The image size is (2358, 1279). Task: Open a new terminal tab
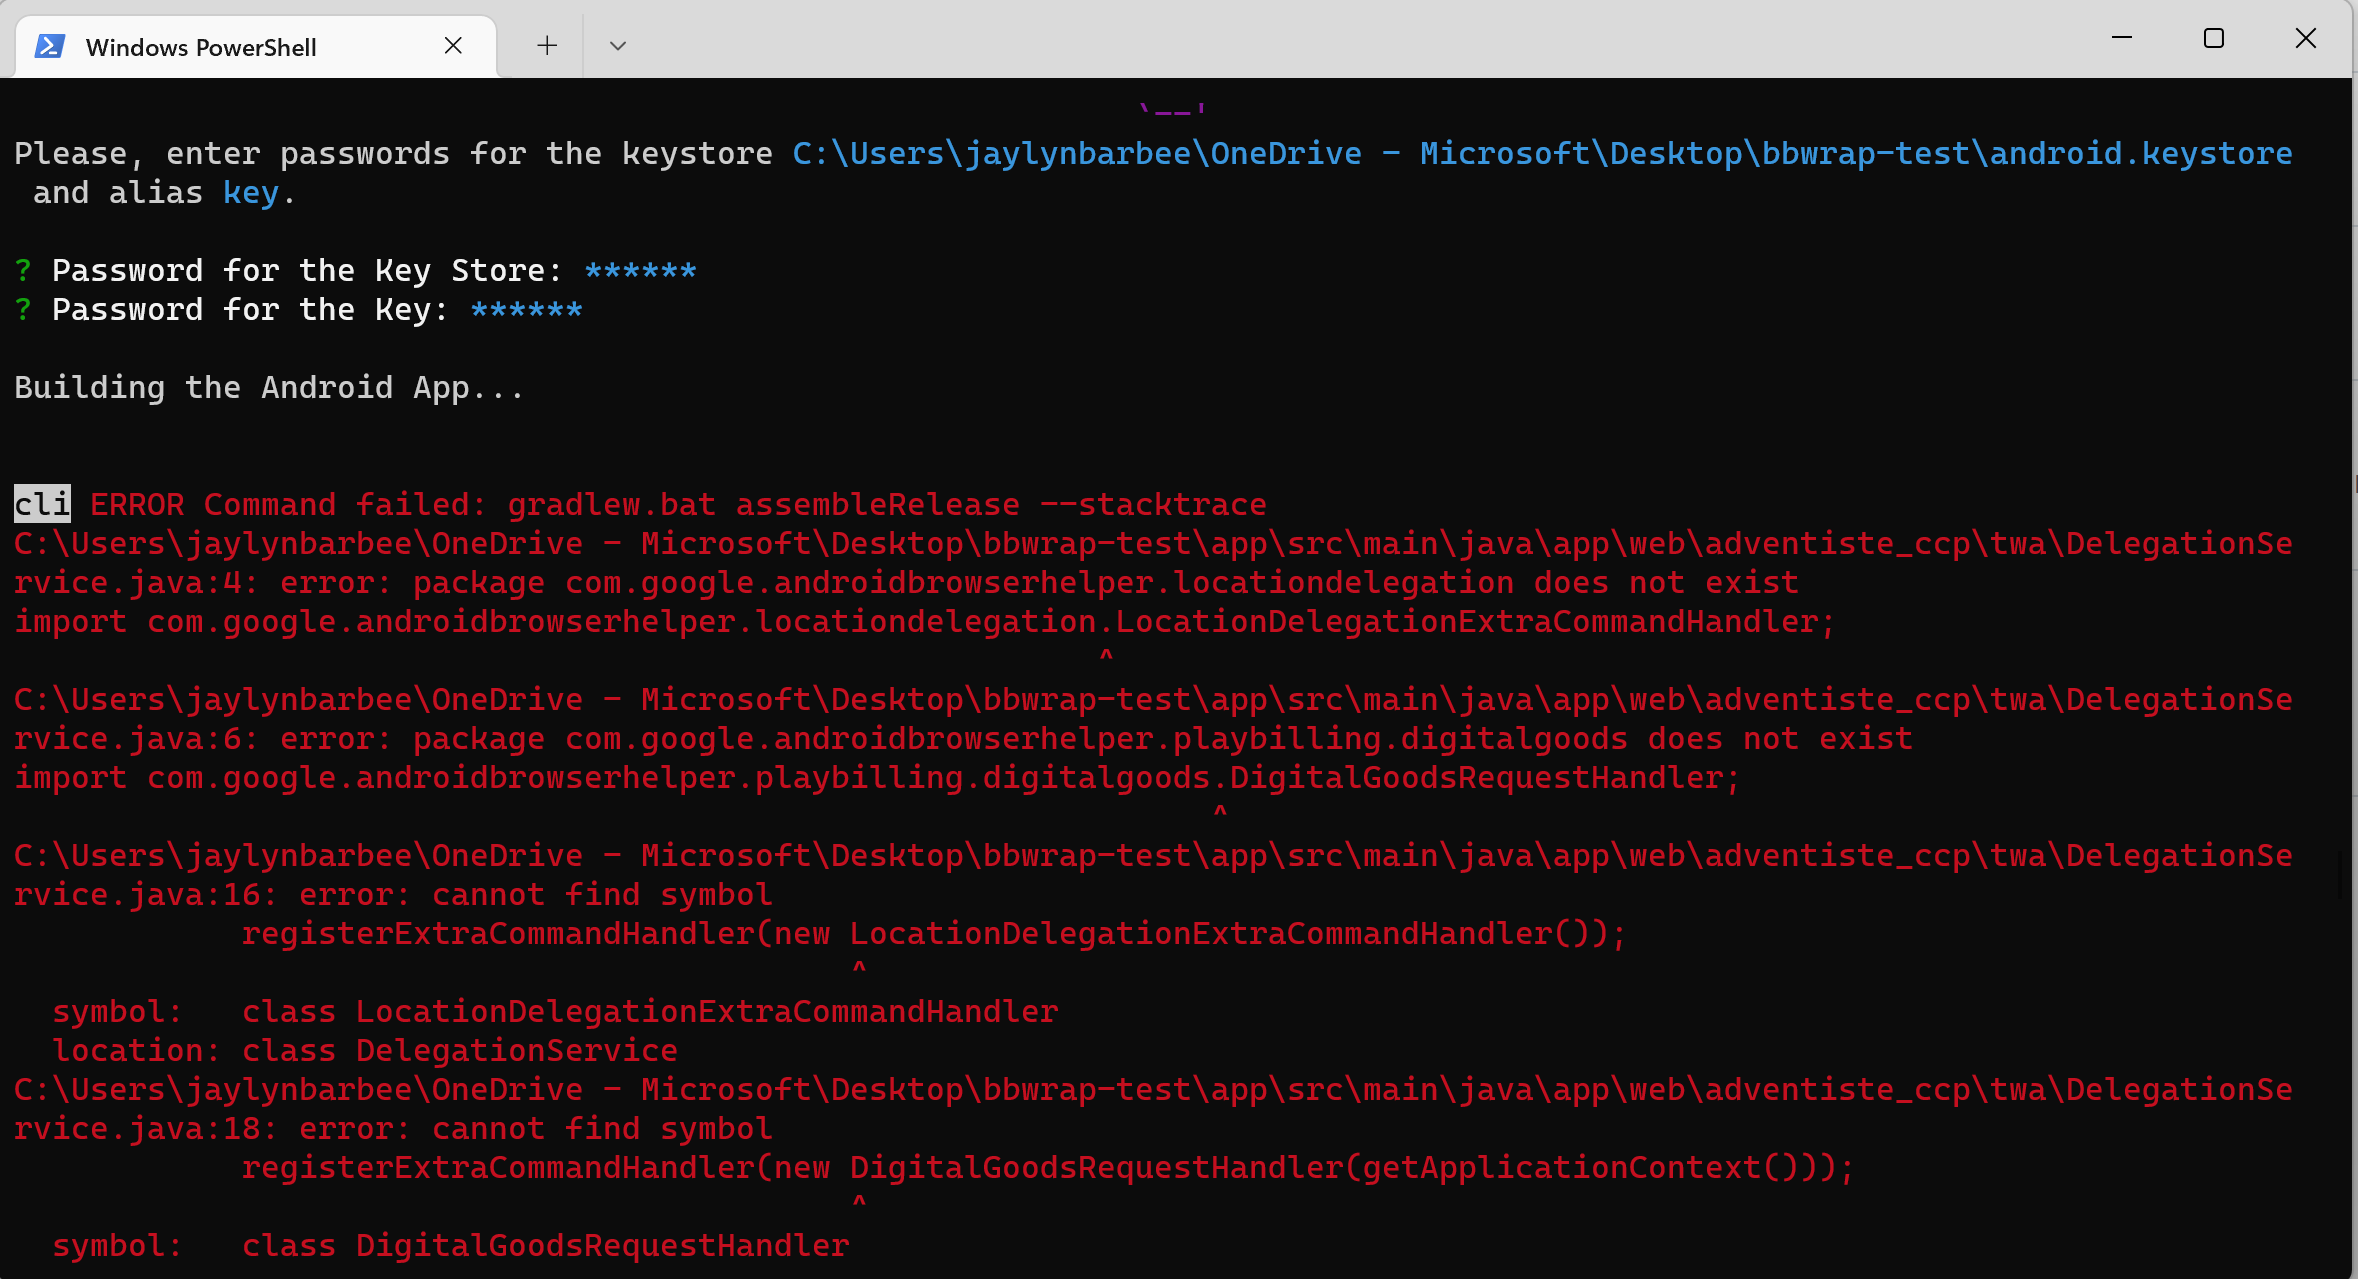(545, 45)
